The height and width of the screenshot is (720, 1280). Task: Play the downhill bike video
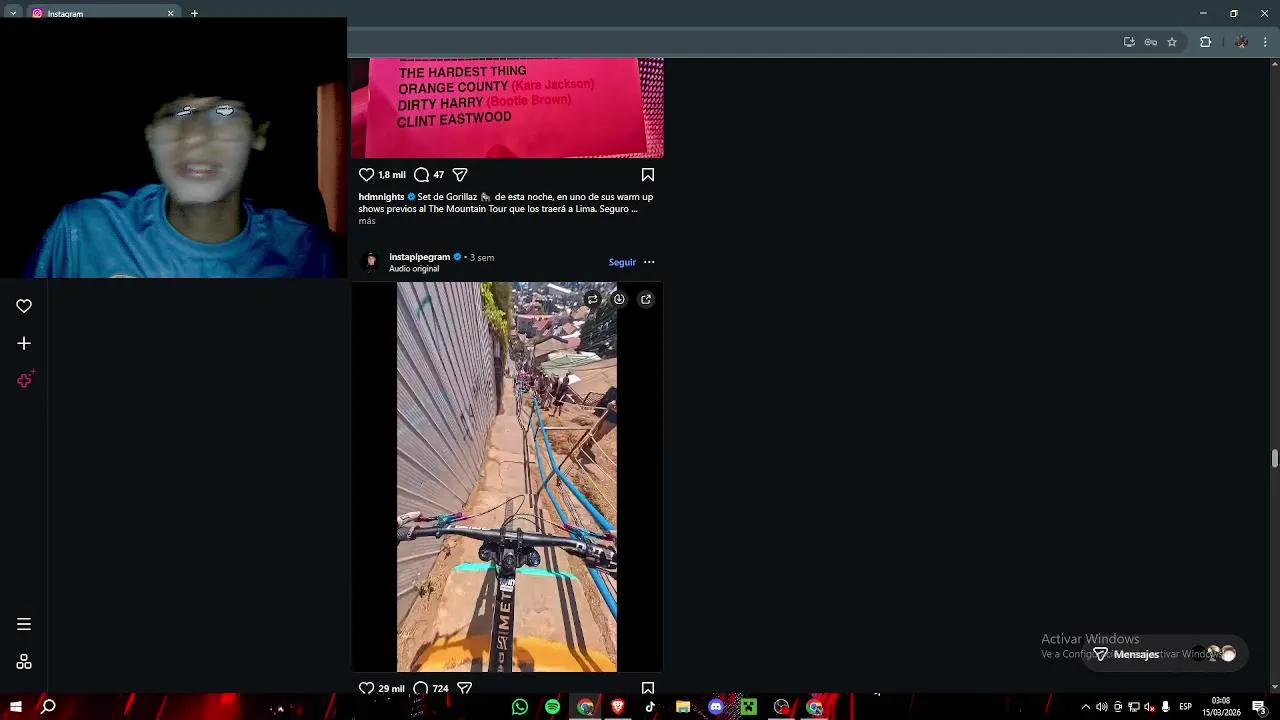pos(507,477)
